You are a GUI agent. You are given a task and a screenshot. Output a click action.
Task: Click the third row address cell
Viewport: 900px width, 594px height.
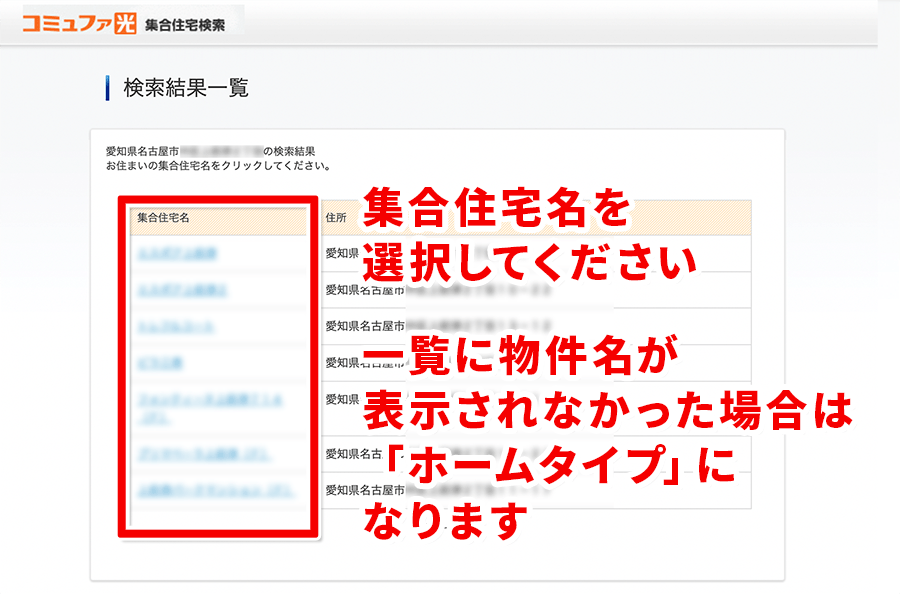[x=380, y=326]
